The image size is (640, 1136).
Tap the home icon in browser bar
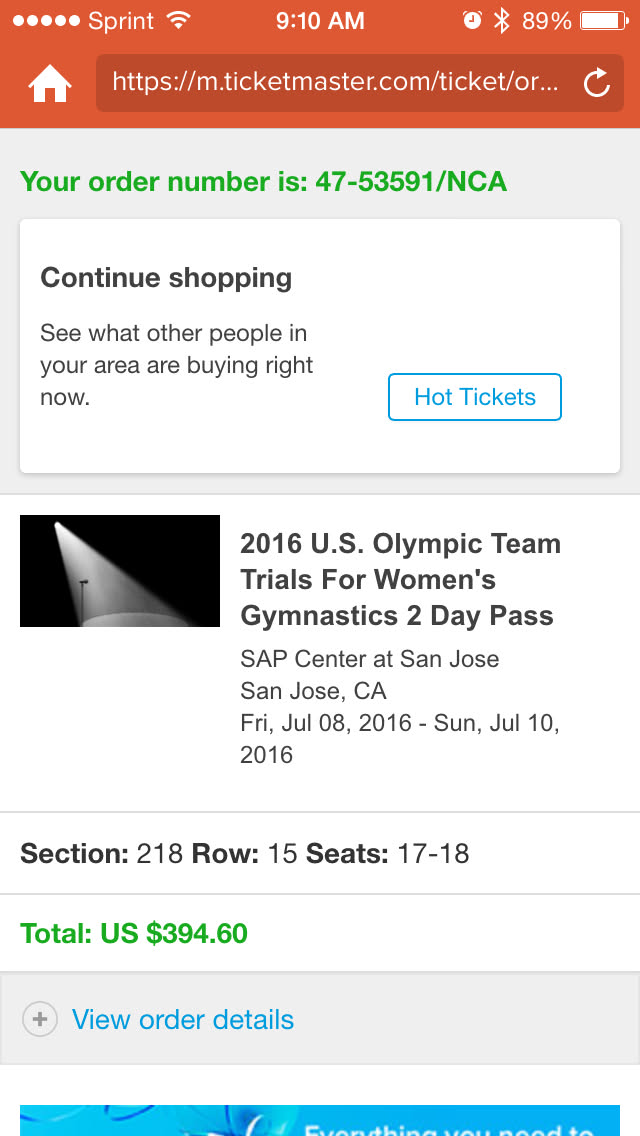tap(50, 84)
